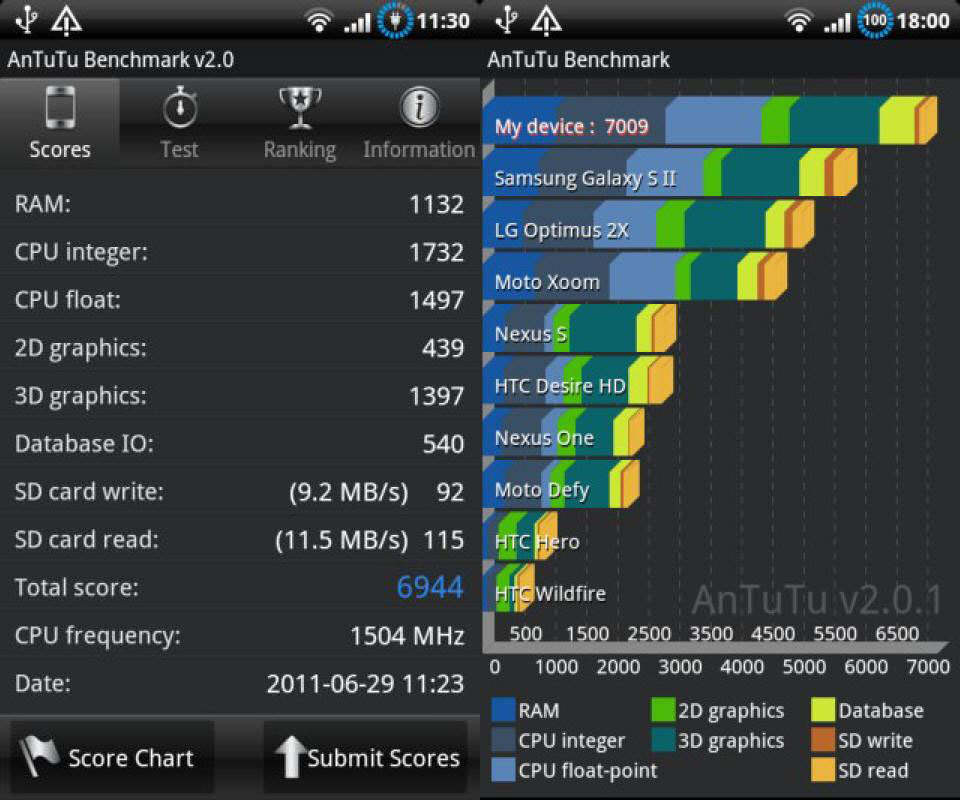Tap the Information 'i' icon

tap(419, 107)
